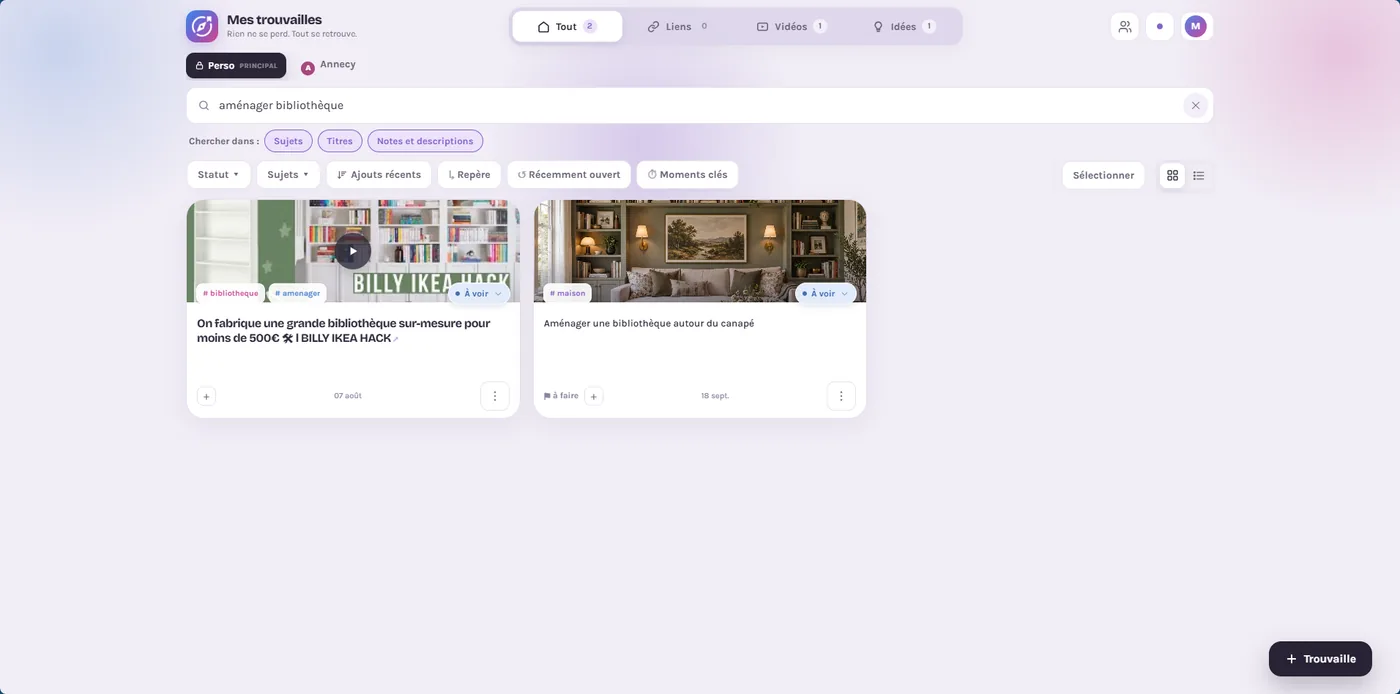The image size is (1400, 694).
Task: Switch to the Liens tab
Action: (678, 27)
